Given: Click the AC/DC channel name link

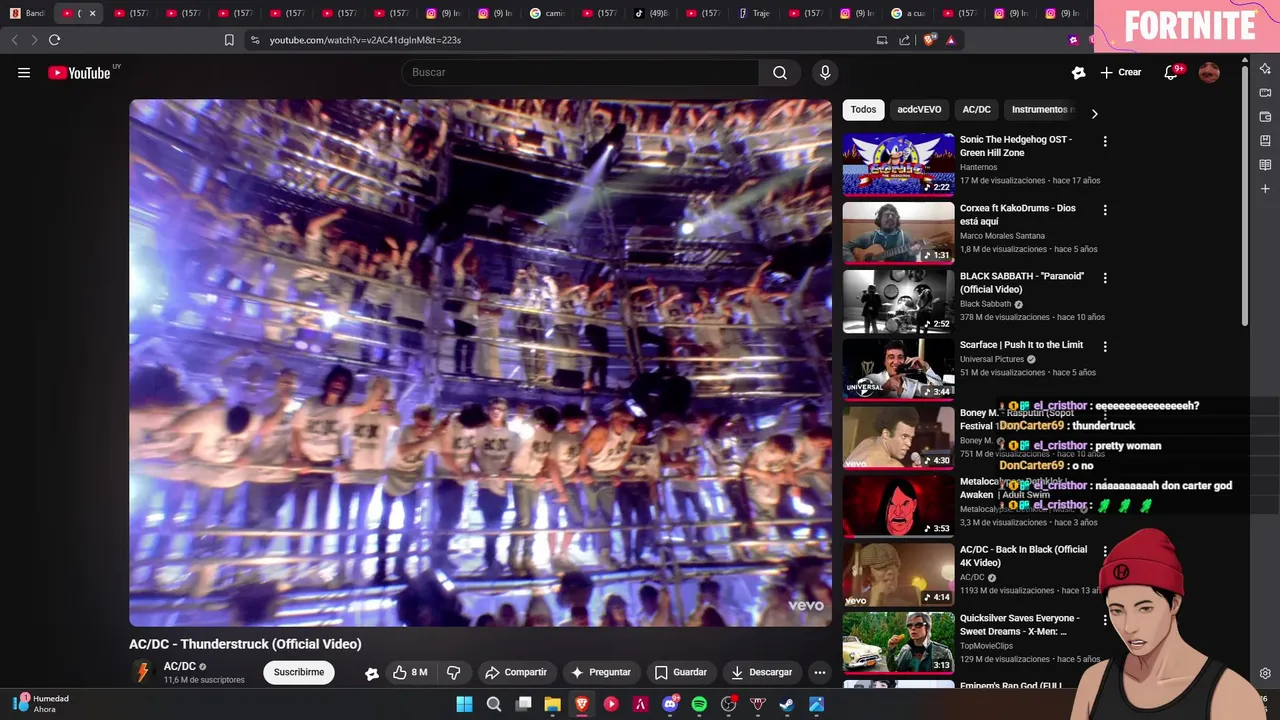Looking at the screenshot, I should tap(180, 666).
